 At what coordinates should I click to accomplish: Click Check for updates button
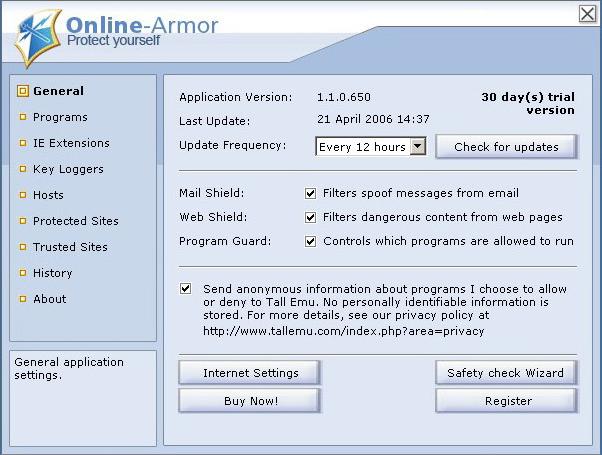pyautogui.click(x=506, y=147)
